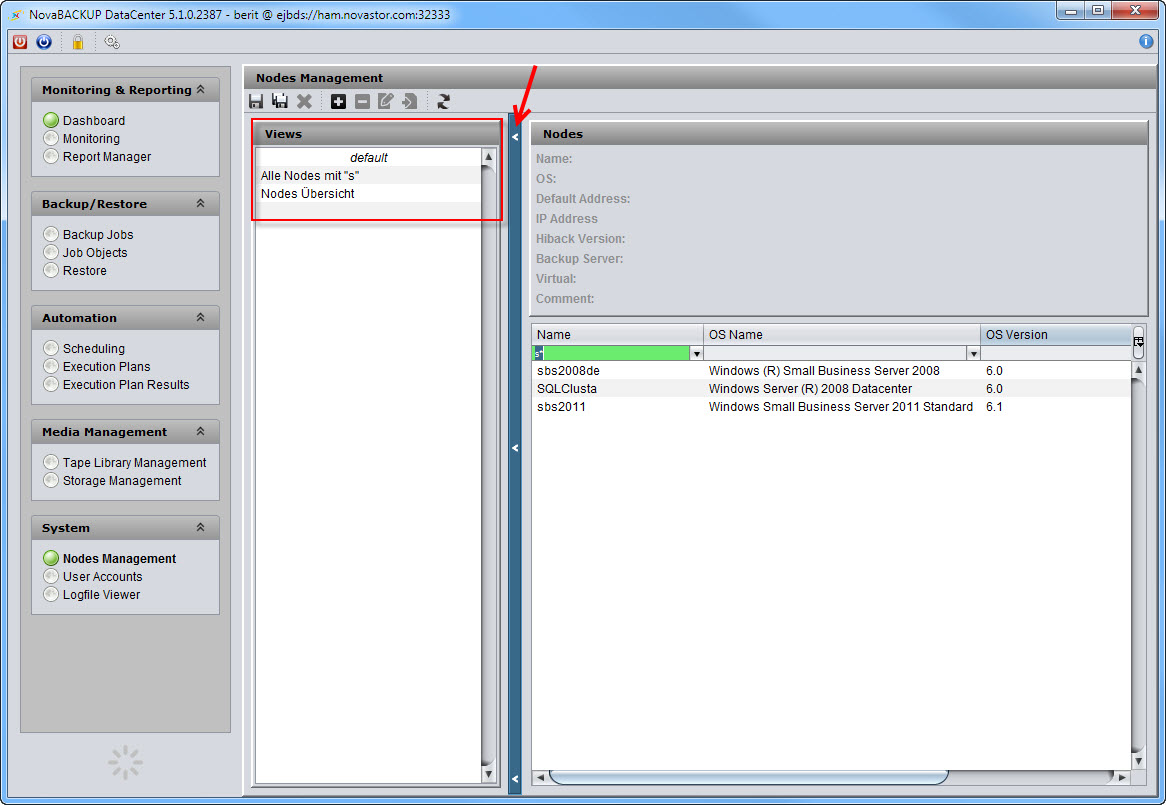Image resolution: width=1166 pixels, height=805 pixels.
Task: Click the Views list scroll-down arrow
Action: (x=489, y=775)
